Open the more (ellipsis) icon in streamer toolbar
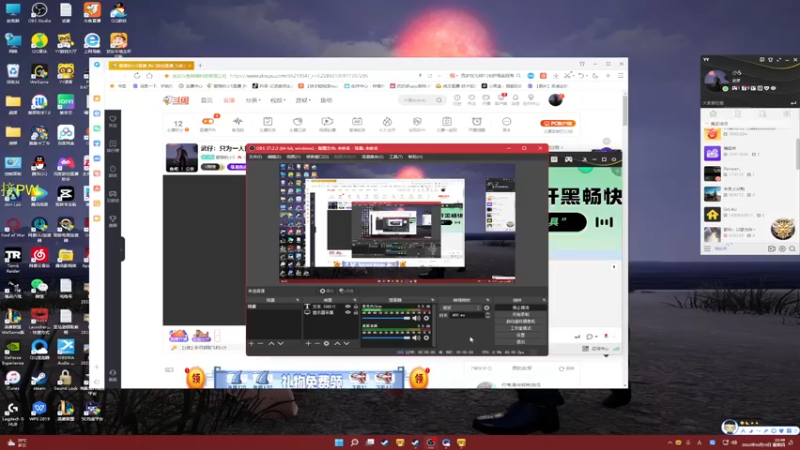800x450 pixels. [x=506, y=123]
